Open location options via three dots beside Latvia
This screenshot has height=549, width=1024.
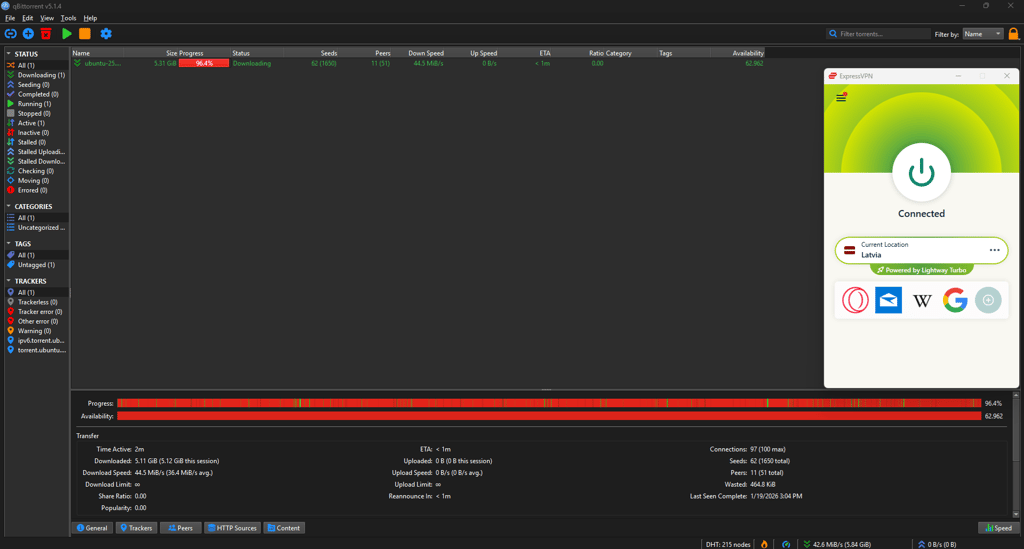point(994,250)
